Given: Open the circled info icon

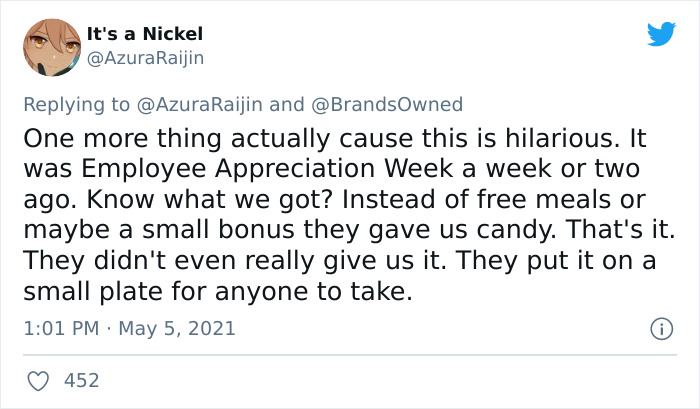Looking at the screenshot, I should coord(662,329).
